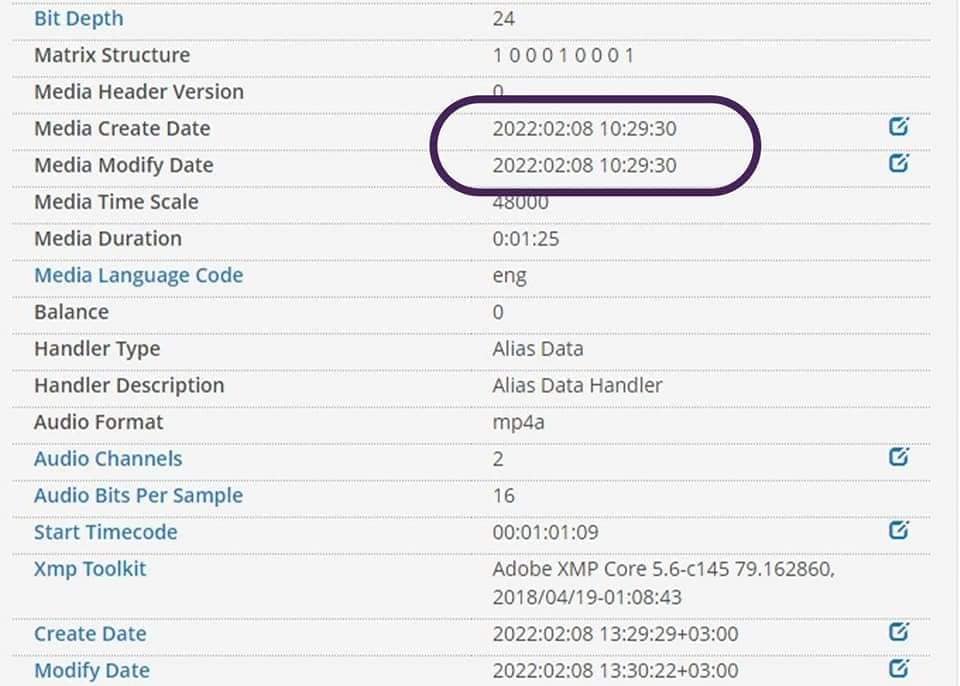Click the Media Time Scale label
Screen dimensions: 960x686
[116, 202]
